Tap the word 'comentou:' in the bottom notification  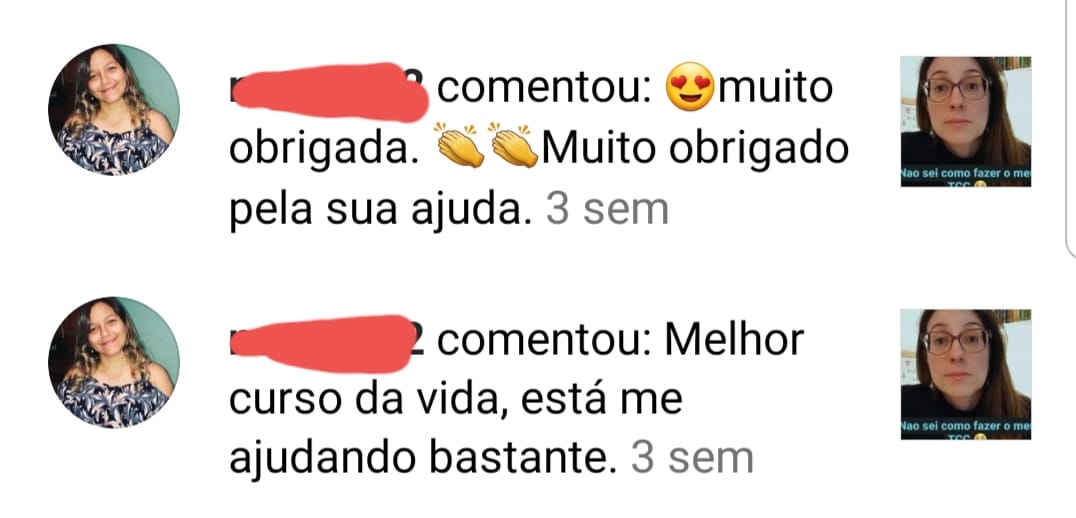[x=544, y=341]
